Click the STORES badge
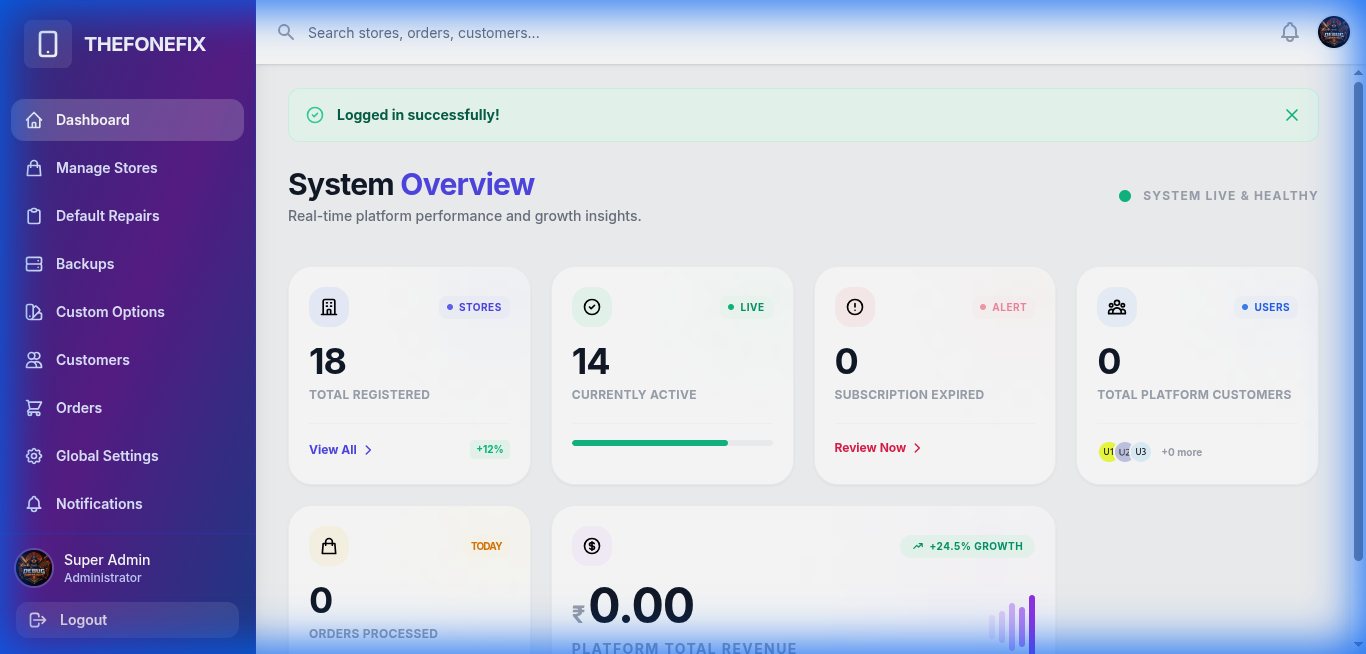This screenshot has width=1366, height=654. coord(474,307)
